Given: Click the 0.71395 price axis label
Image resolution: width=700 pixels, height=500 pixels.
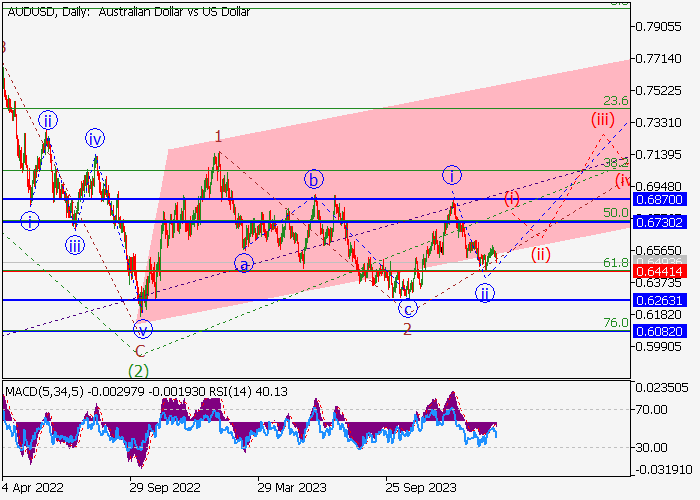Looking at the screenshot, I should tap(658, 154).
